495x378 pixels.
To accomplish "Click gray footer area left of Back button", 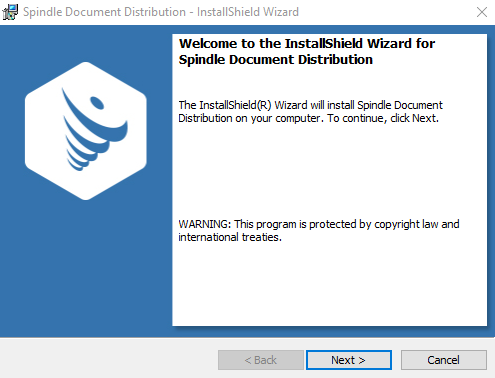I will tap(108, 360).
